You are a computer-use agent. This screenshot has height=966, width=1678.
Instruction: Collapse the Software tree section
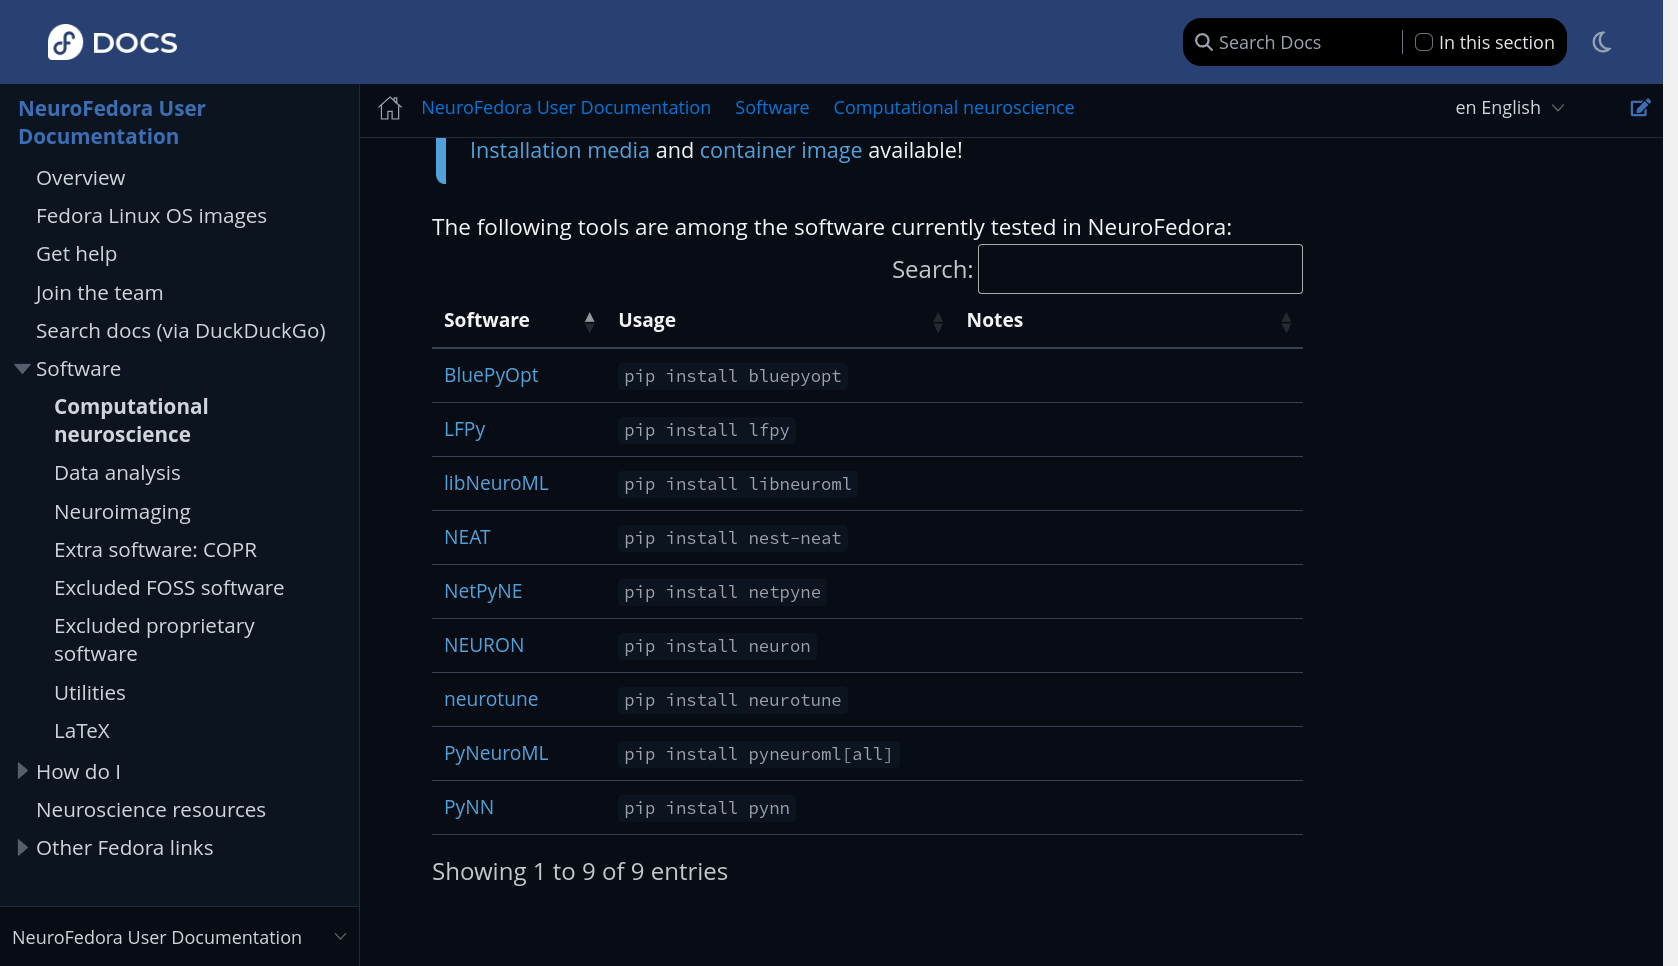click(x=22, y=369)
